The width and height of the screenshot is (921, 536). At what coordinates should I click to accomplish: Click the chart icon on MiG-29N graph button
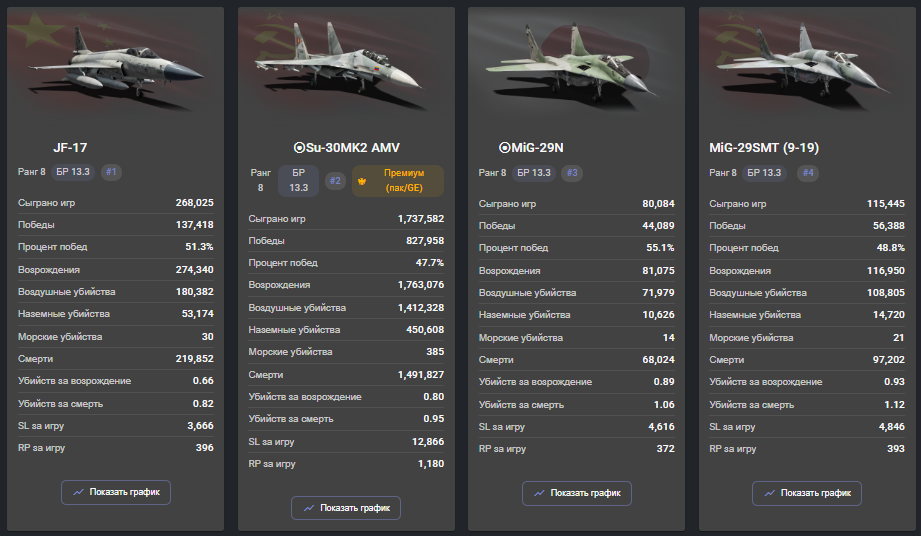pos(539,493)
